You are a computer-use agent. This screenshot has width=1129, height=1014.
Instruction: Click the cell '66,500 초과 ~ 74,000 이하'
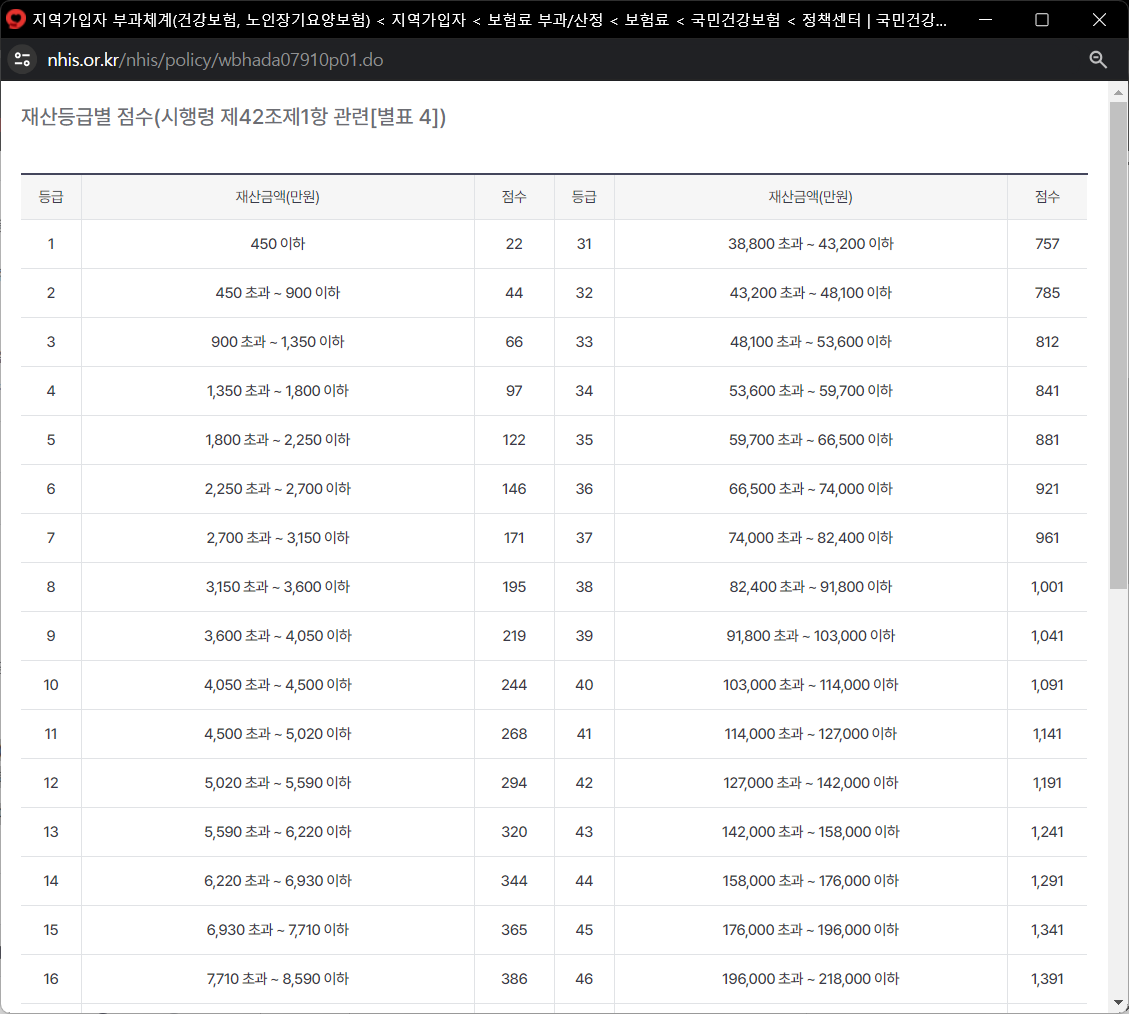click(x=811, y=489)
